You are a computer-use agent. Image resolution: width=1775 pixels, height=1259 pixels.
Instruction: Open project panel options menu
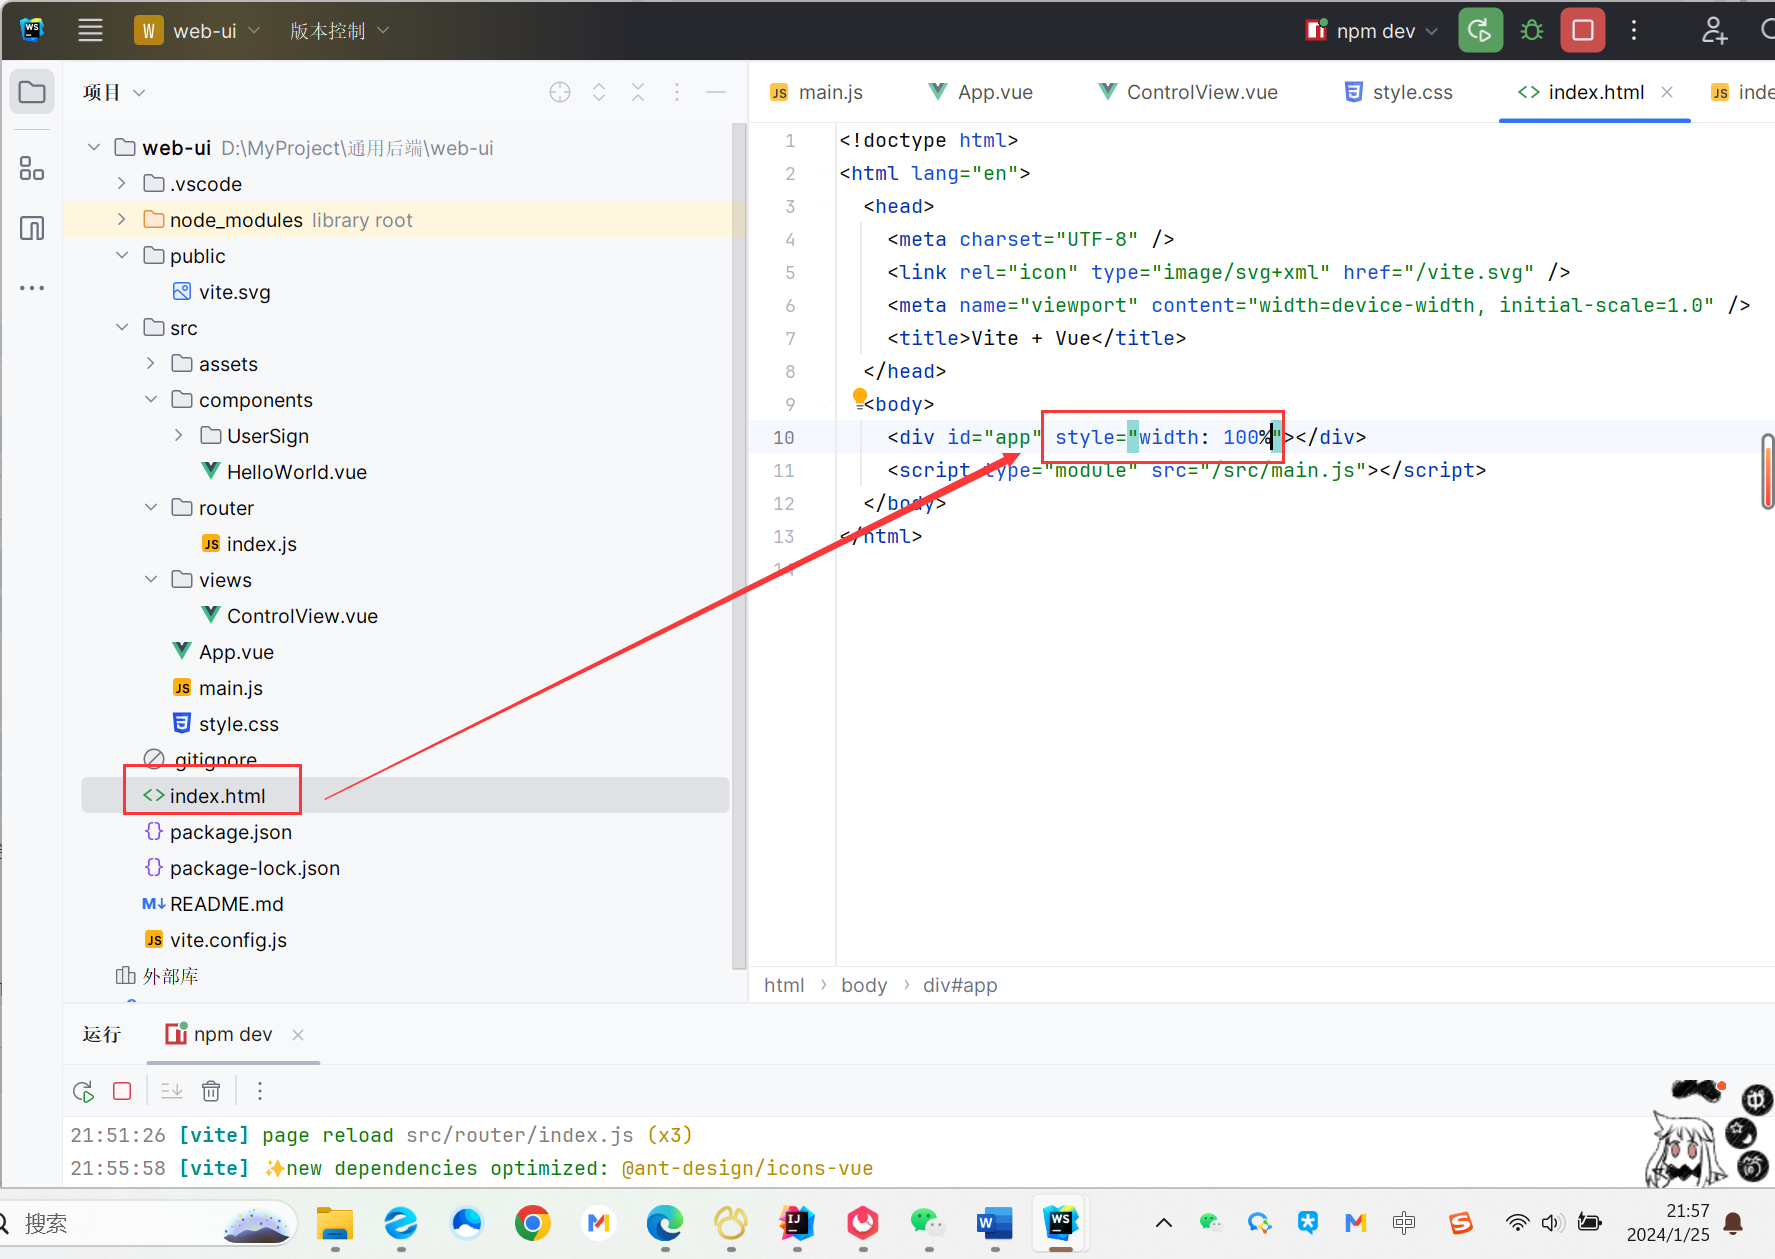point(677,92)
